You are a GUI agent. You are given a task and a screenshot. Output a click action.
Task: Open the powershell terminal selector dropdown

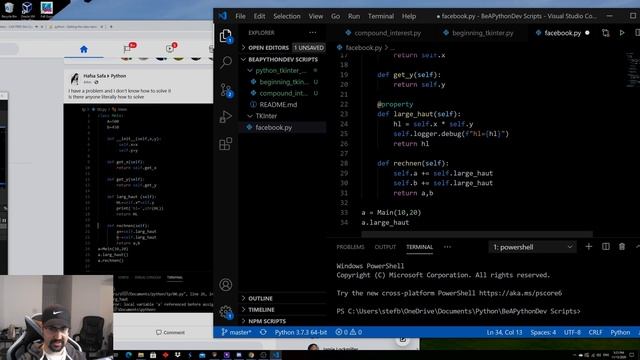532,247
